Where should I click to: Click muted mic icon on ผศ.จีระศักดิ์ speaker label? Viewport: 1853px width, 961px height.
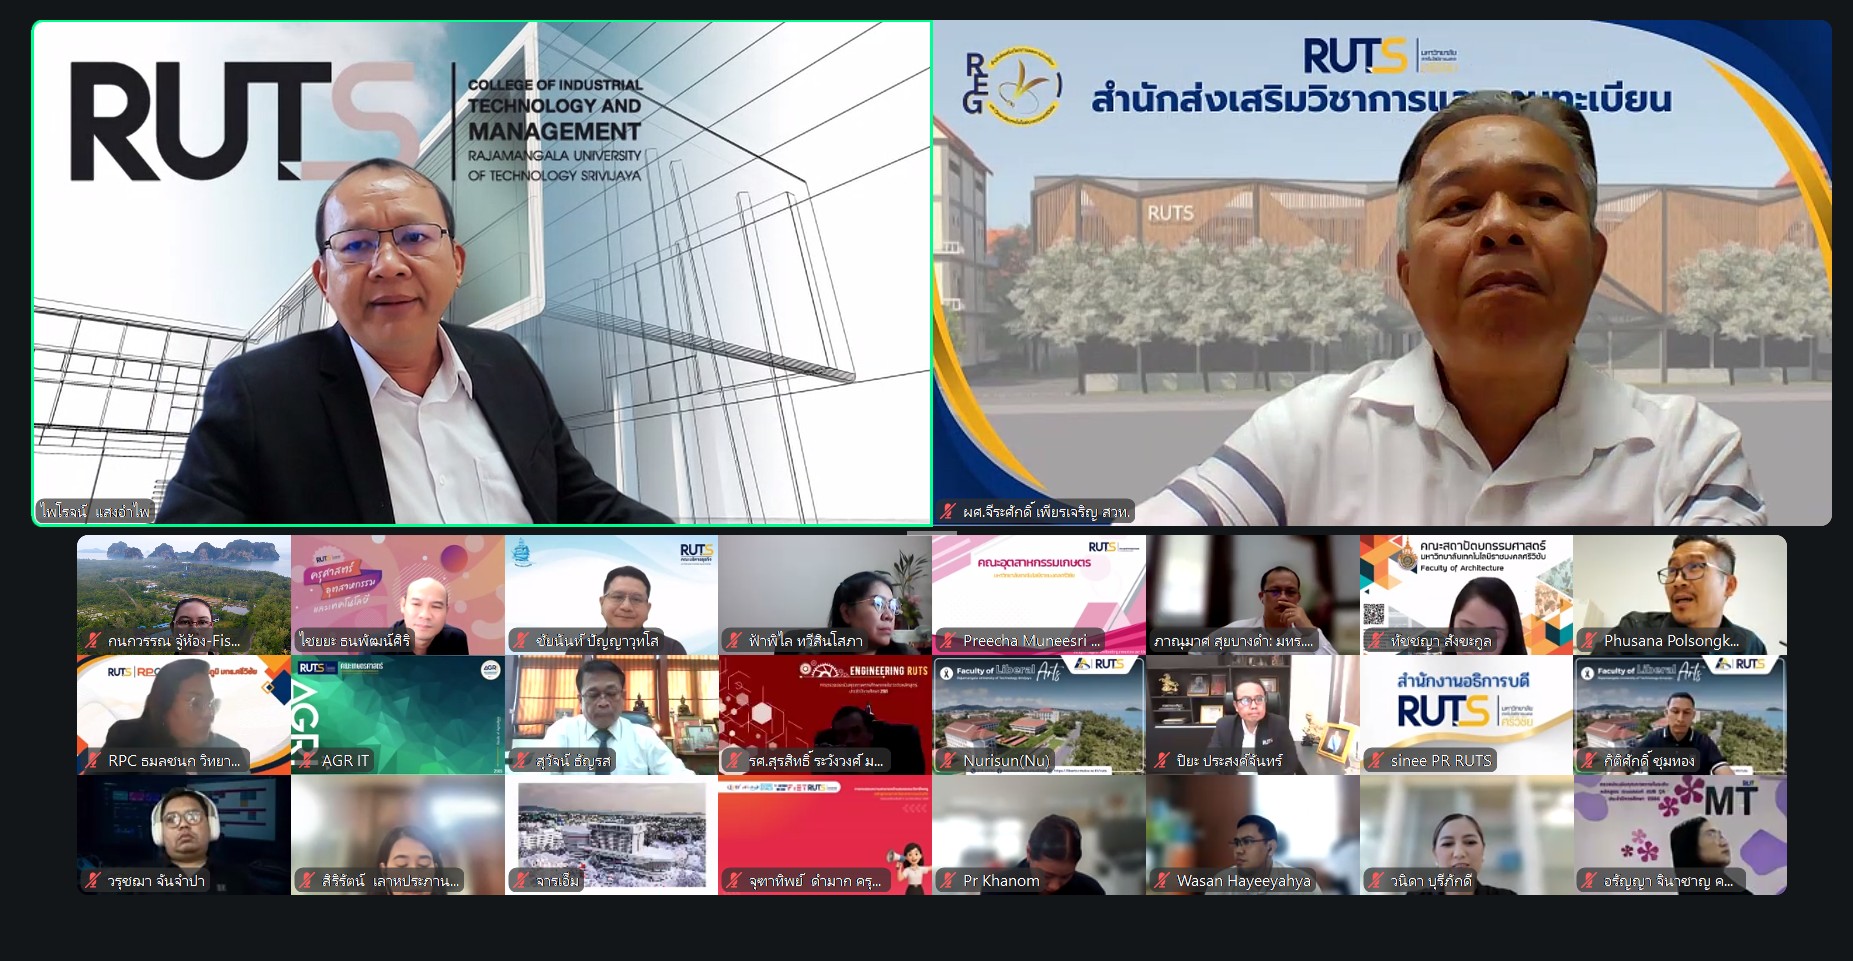(948, 512)
